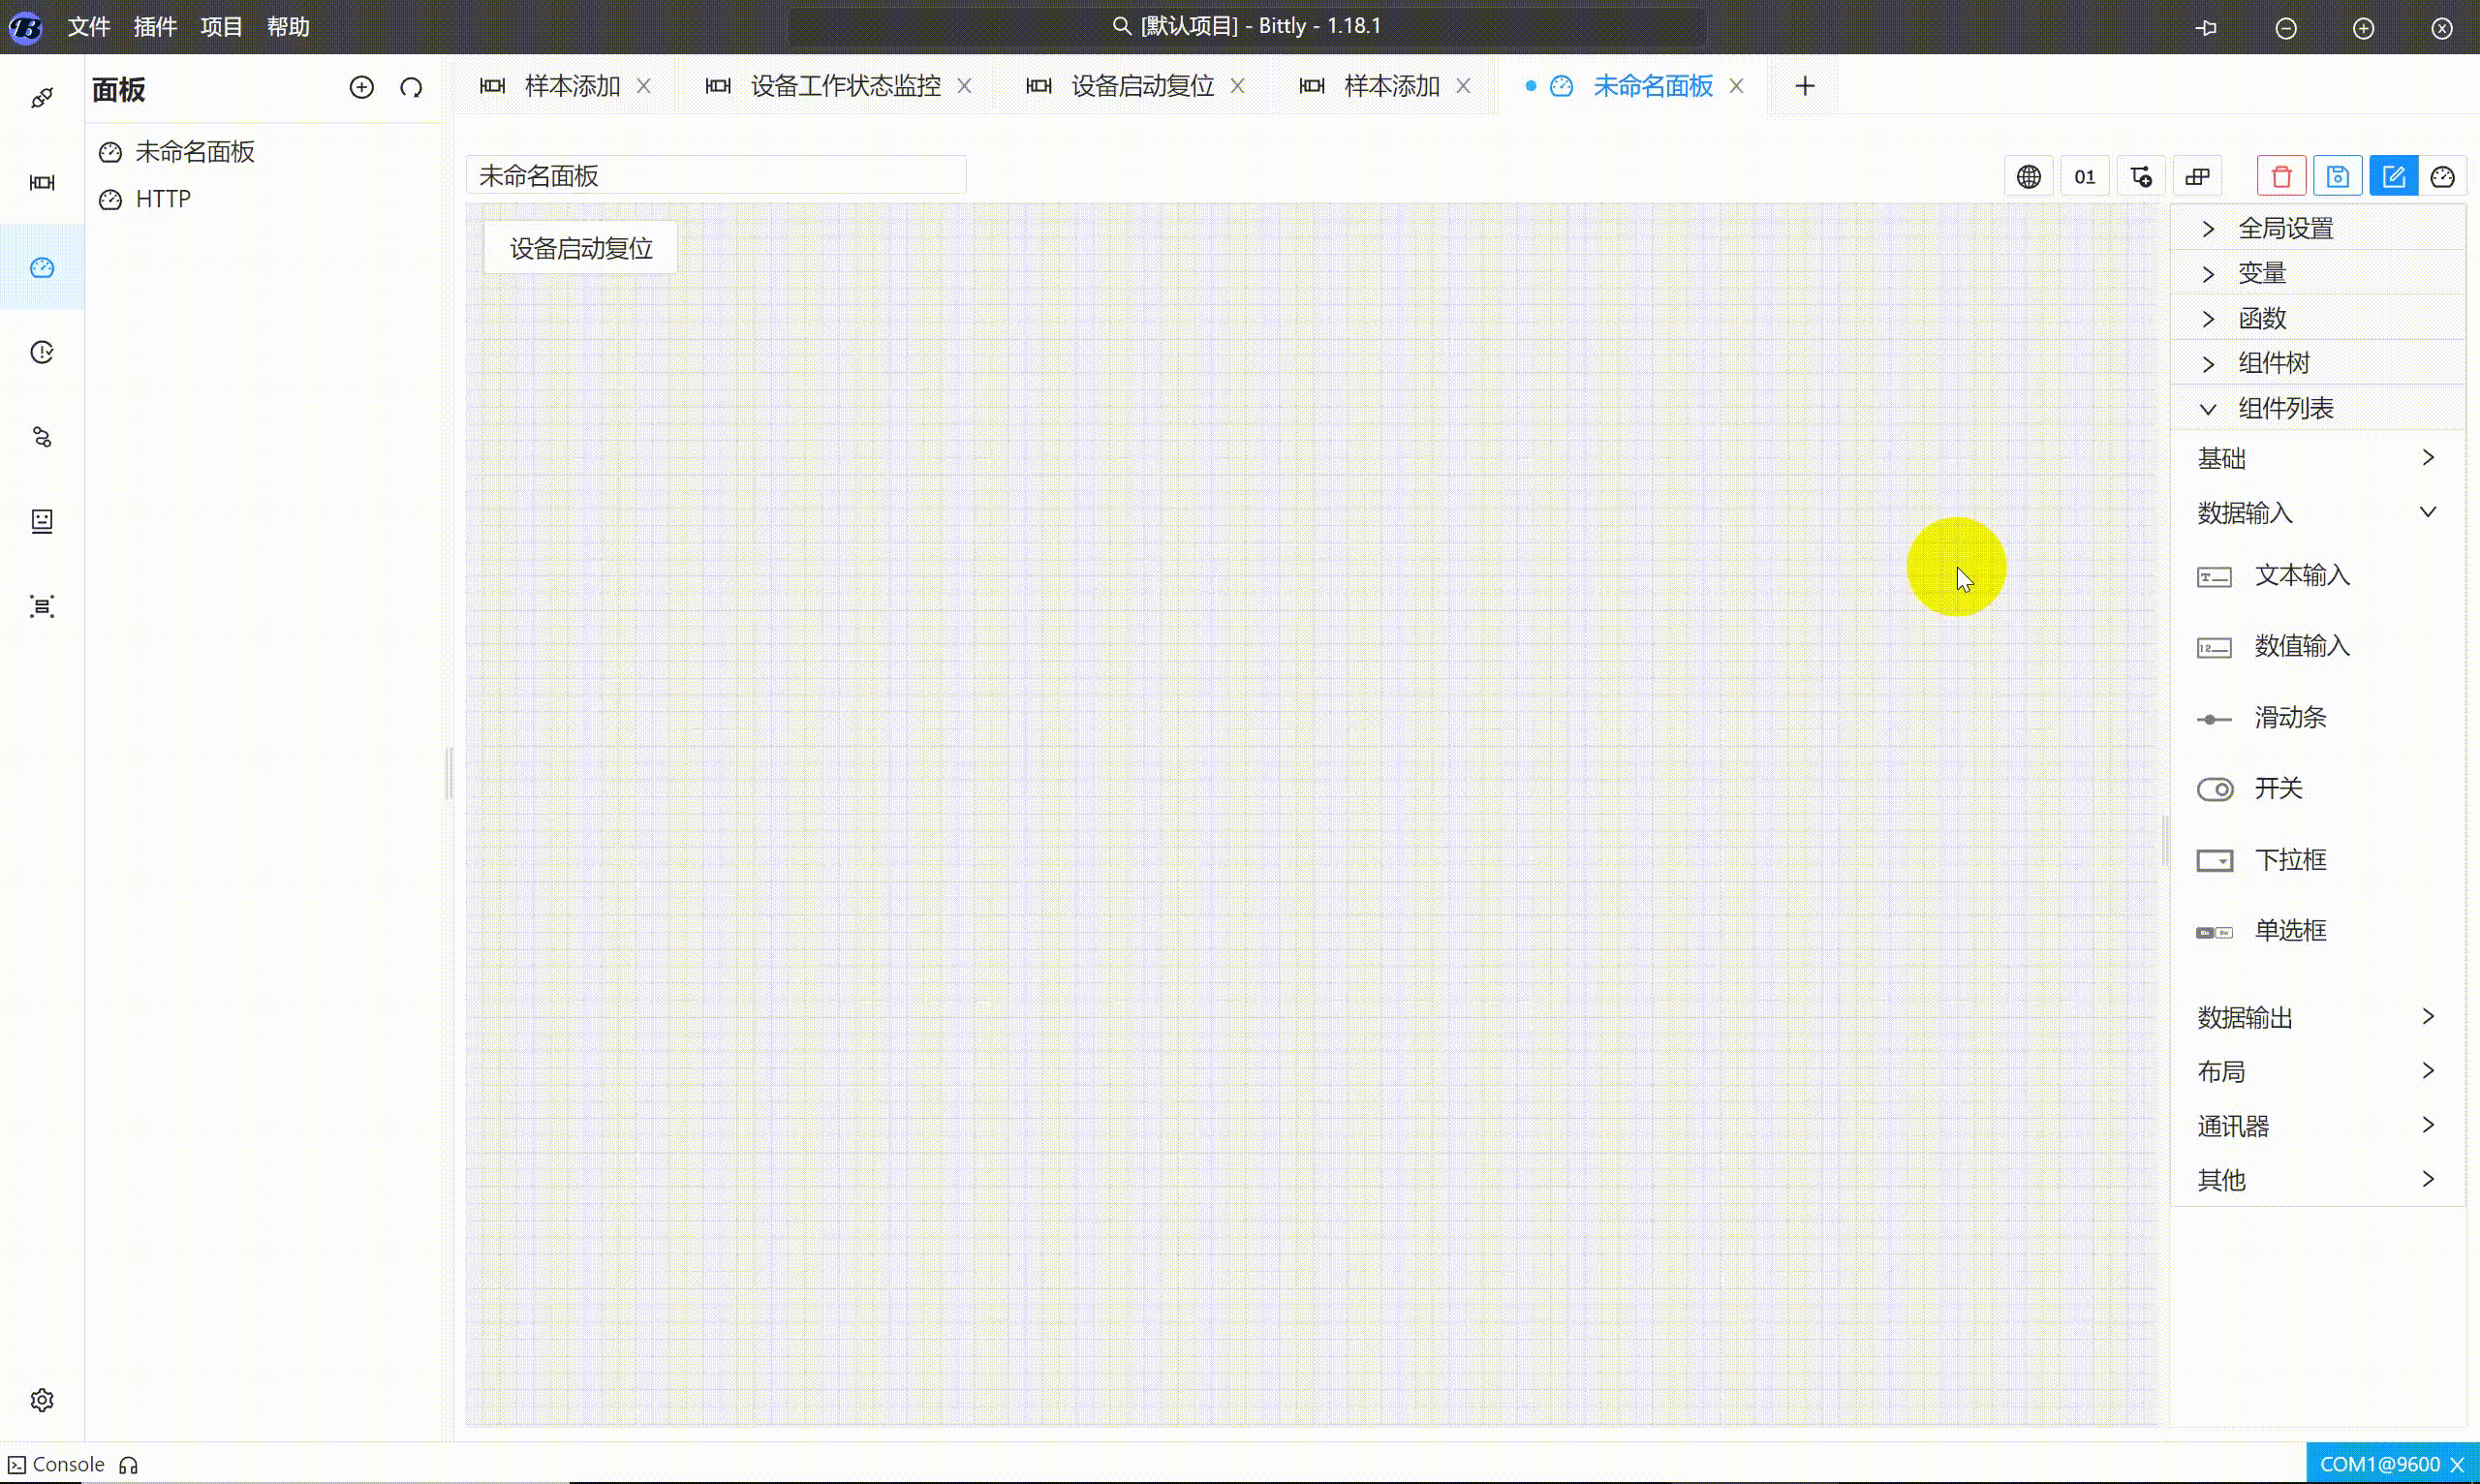Switch to preview using the gauge icon
This screenshot has width=2480, height=1484.
point(2444,175)
